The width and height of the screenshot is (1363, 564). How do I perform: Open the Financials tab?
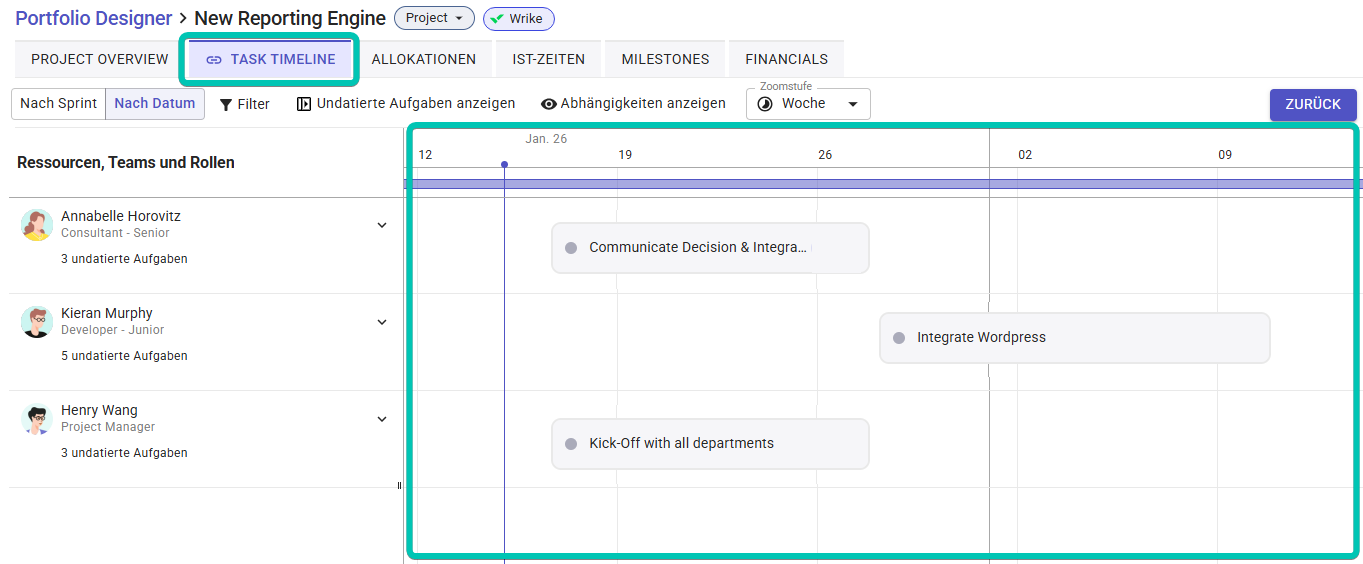tap(786, 60)
